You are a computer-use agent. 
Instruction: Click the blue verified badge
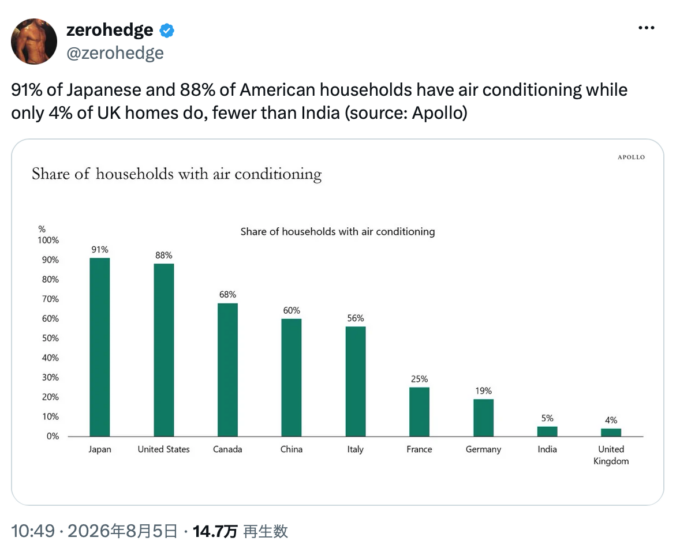pos(167,31)
